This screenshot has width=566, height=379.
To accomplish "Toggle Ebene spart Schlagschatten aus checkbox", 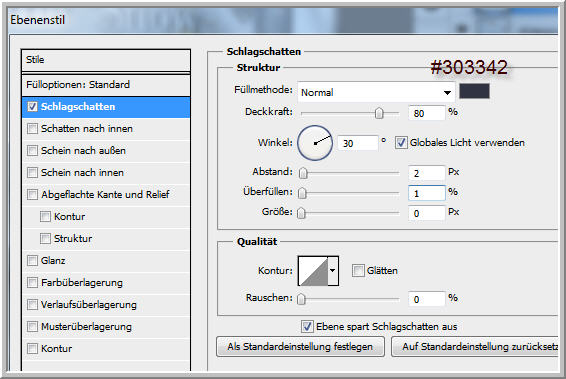I will 307,327.
